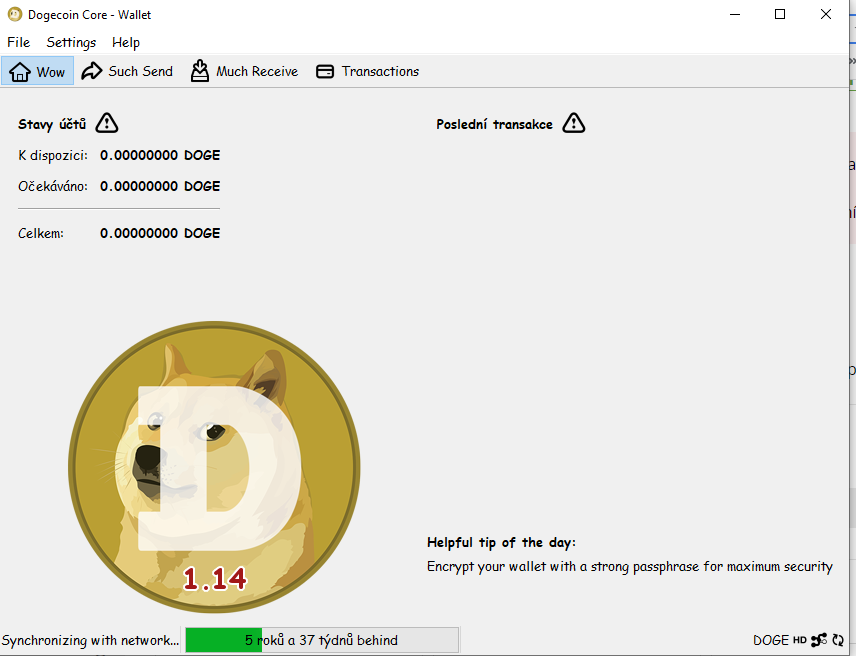Screen dimensions: 856x656
Task: Click the 'Helpful tip of the day:' heading
Action: (501, 542)
